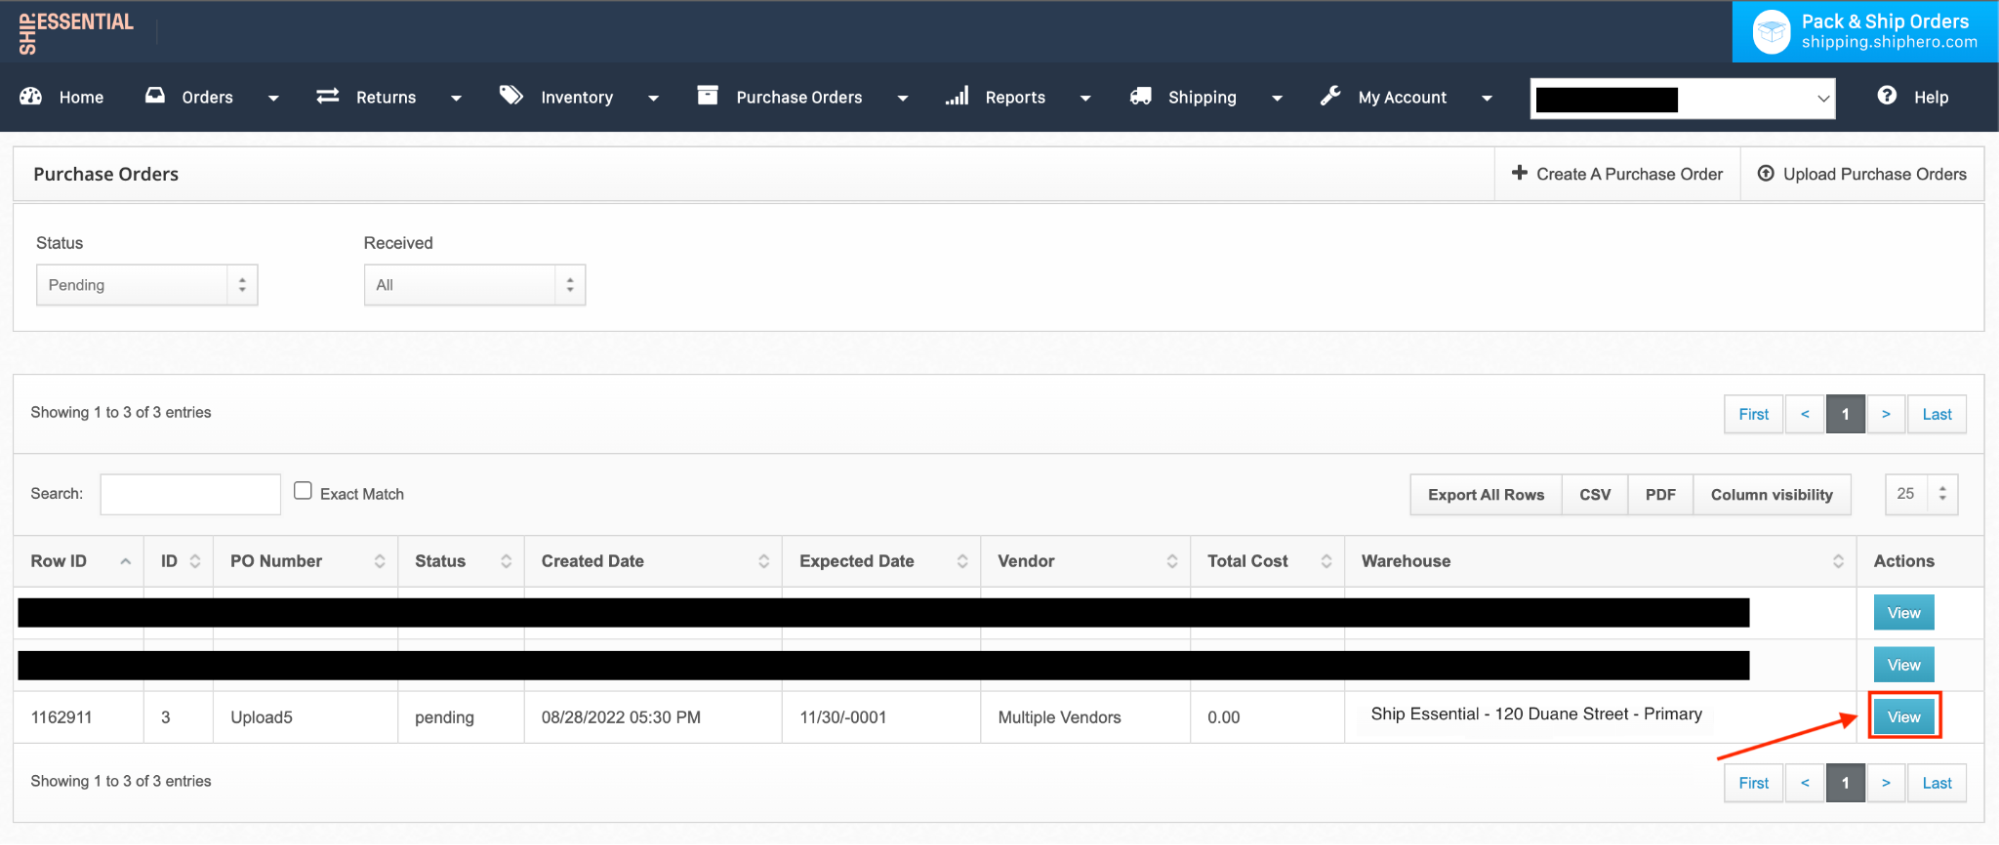The width and height of the screenshot is (1999, 845).
Task: Open the Reports navigation menu
Action: (1015, 97)
